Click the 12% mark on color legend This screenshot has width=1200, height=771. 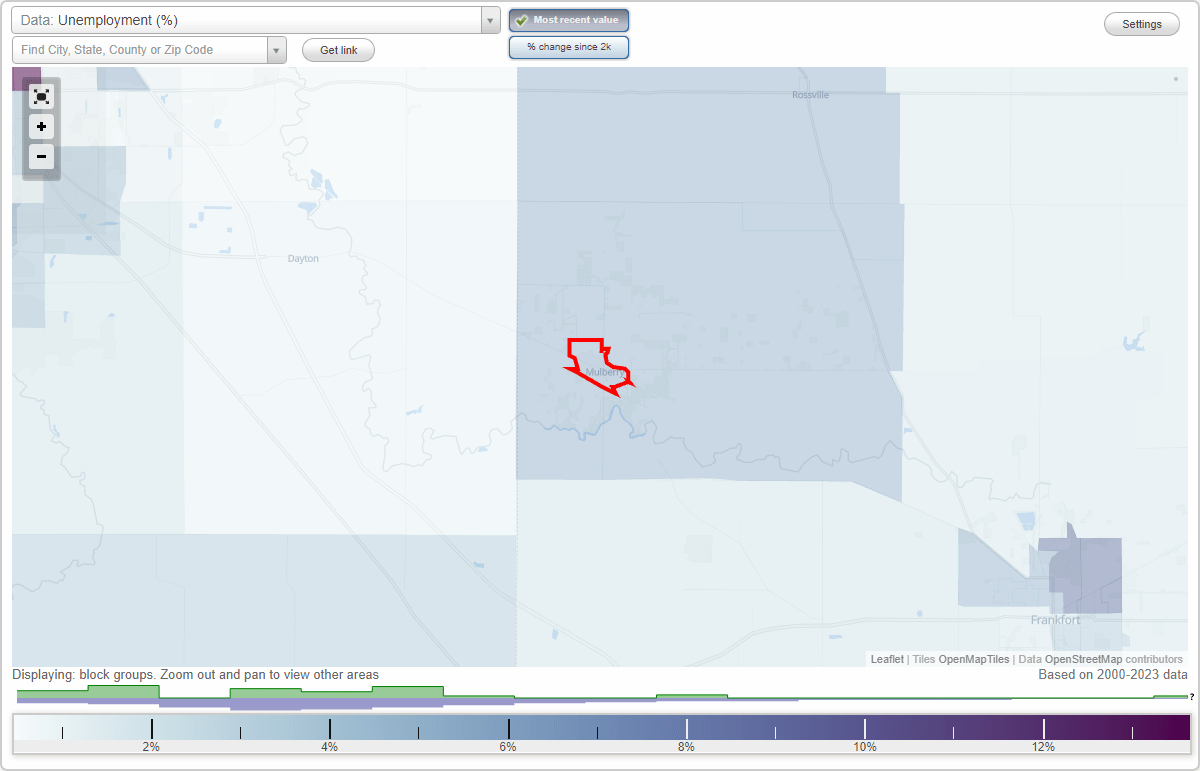point(1044,728)
